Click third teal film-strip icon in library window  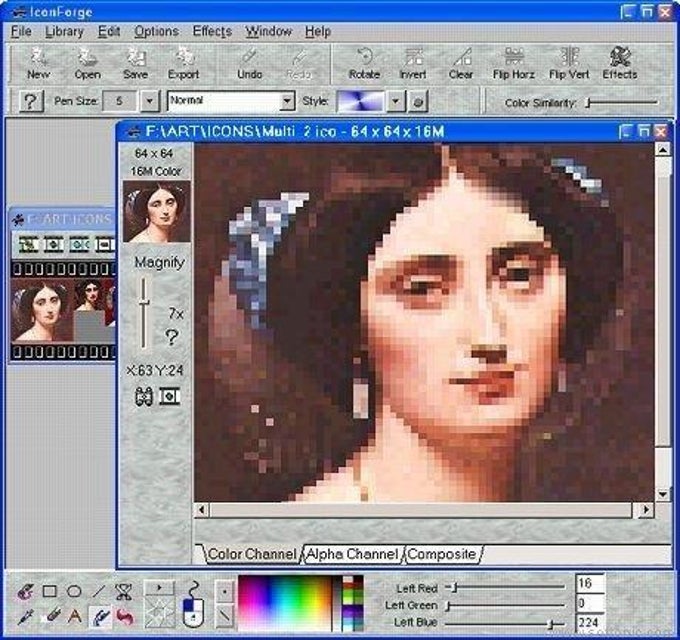click(x=79, y=245)
